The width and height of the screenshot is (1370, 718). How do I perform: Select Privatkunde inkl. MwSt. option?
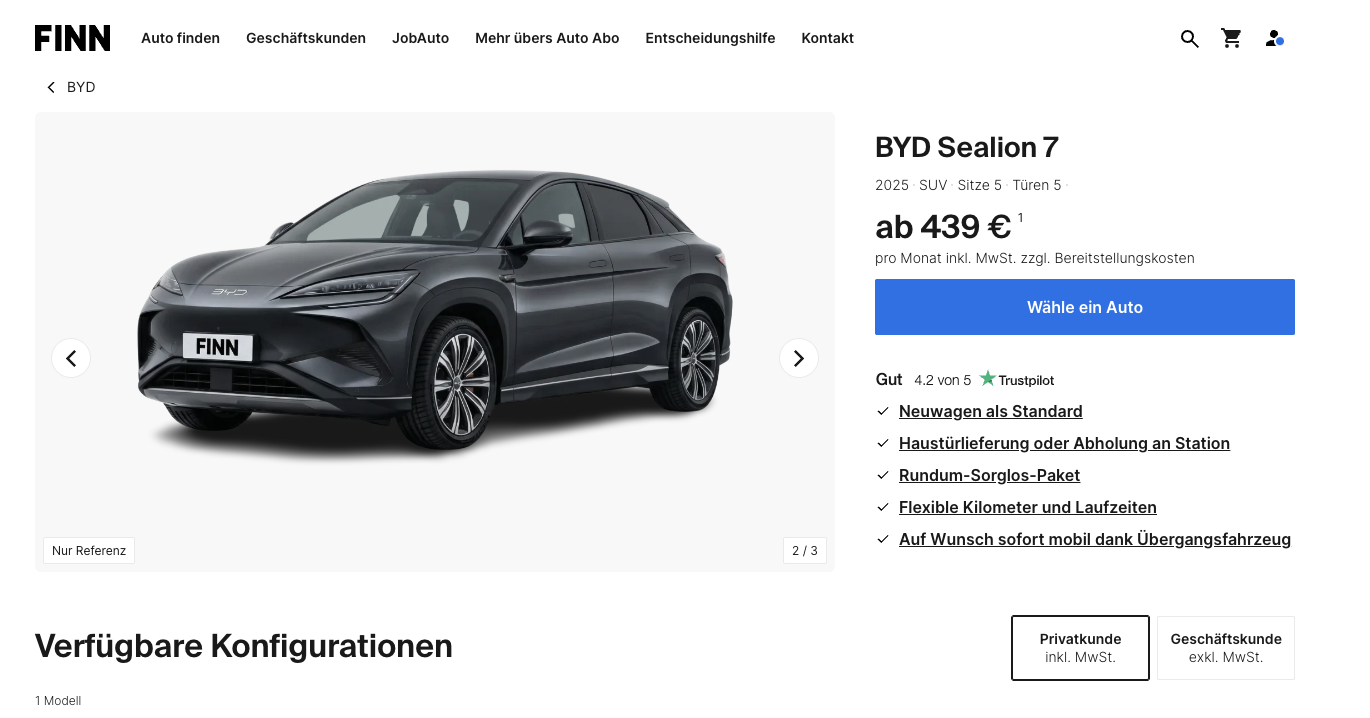pos(1080,648)
